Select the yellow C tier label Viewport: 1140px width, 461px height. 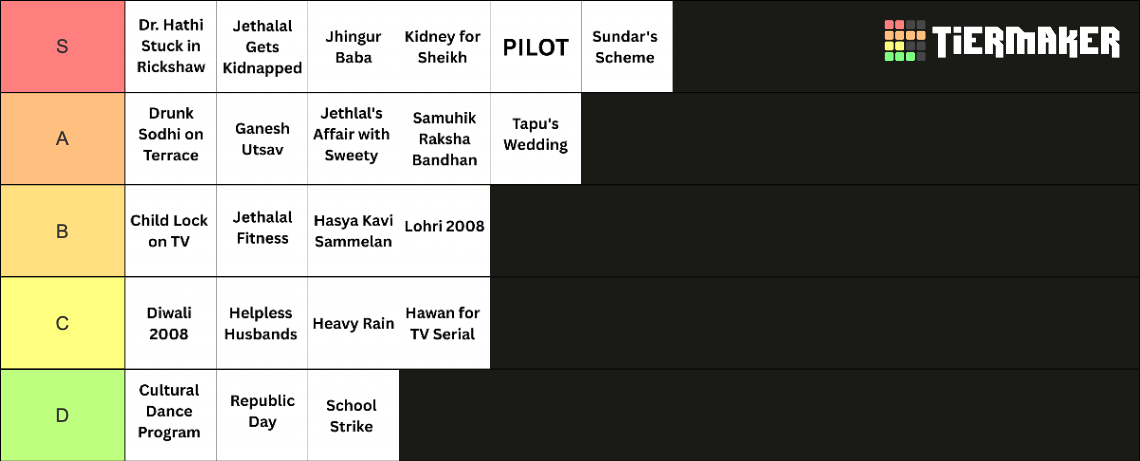63,323
